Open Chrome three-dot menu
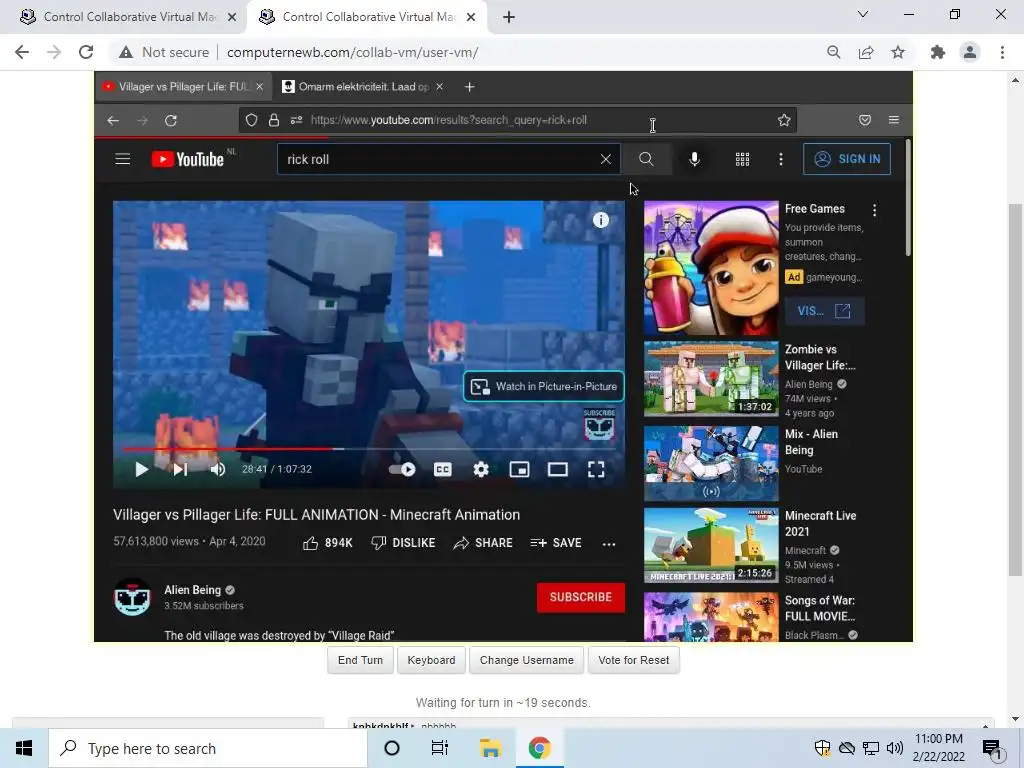The width and height of the screenshot is (1024, 768). point(1002,52)
